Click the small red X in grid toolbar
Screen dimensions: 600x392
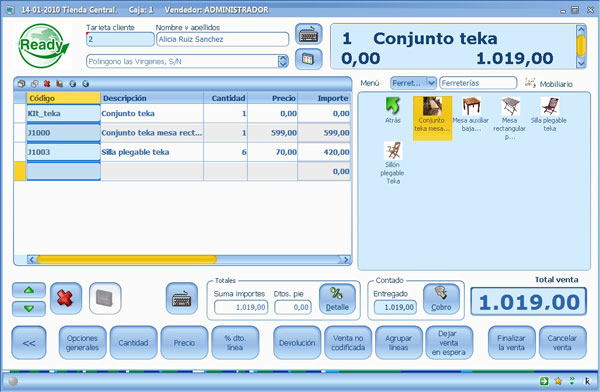point(47,83)
